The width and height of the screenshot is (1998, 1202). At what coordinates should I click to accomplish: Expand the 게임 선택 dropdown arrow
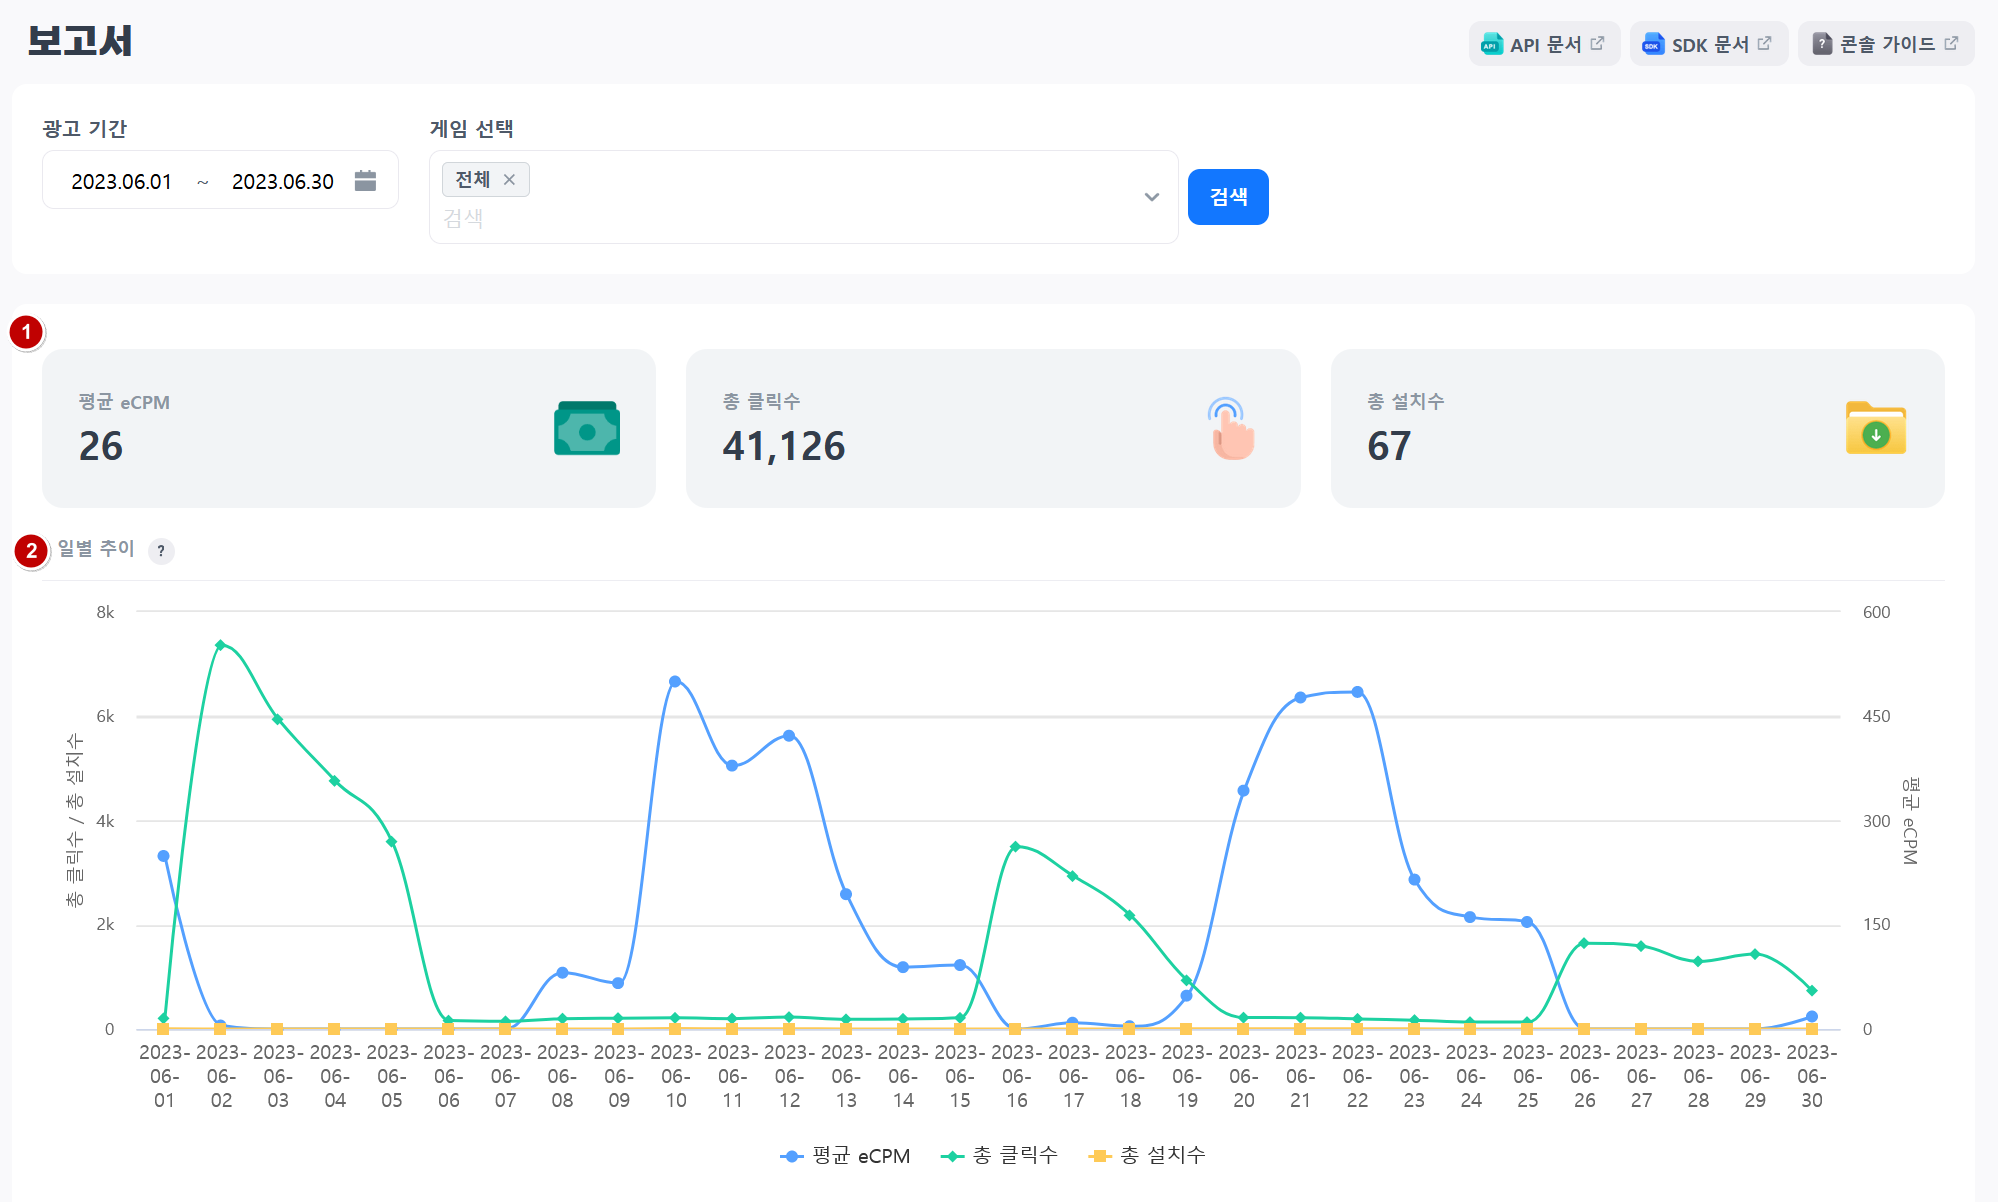1152,197
